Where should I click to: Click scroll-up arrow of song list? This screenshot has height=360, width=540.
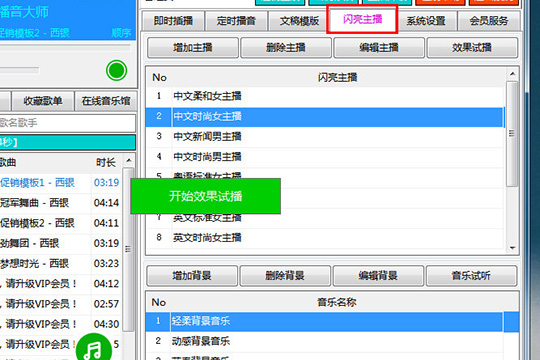[x=128, y=160]
